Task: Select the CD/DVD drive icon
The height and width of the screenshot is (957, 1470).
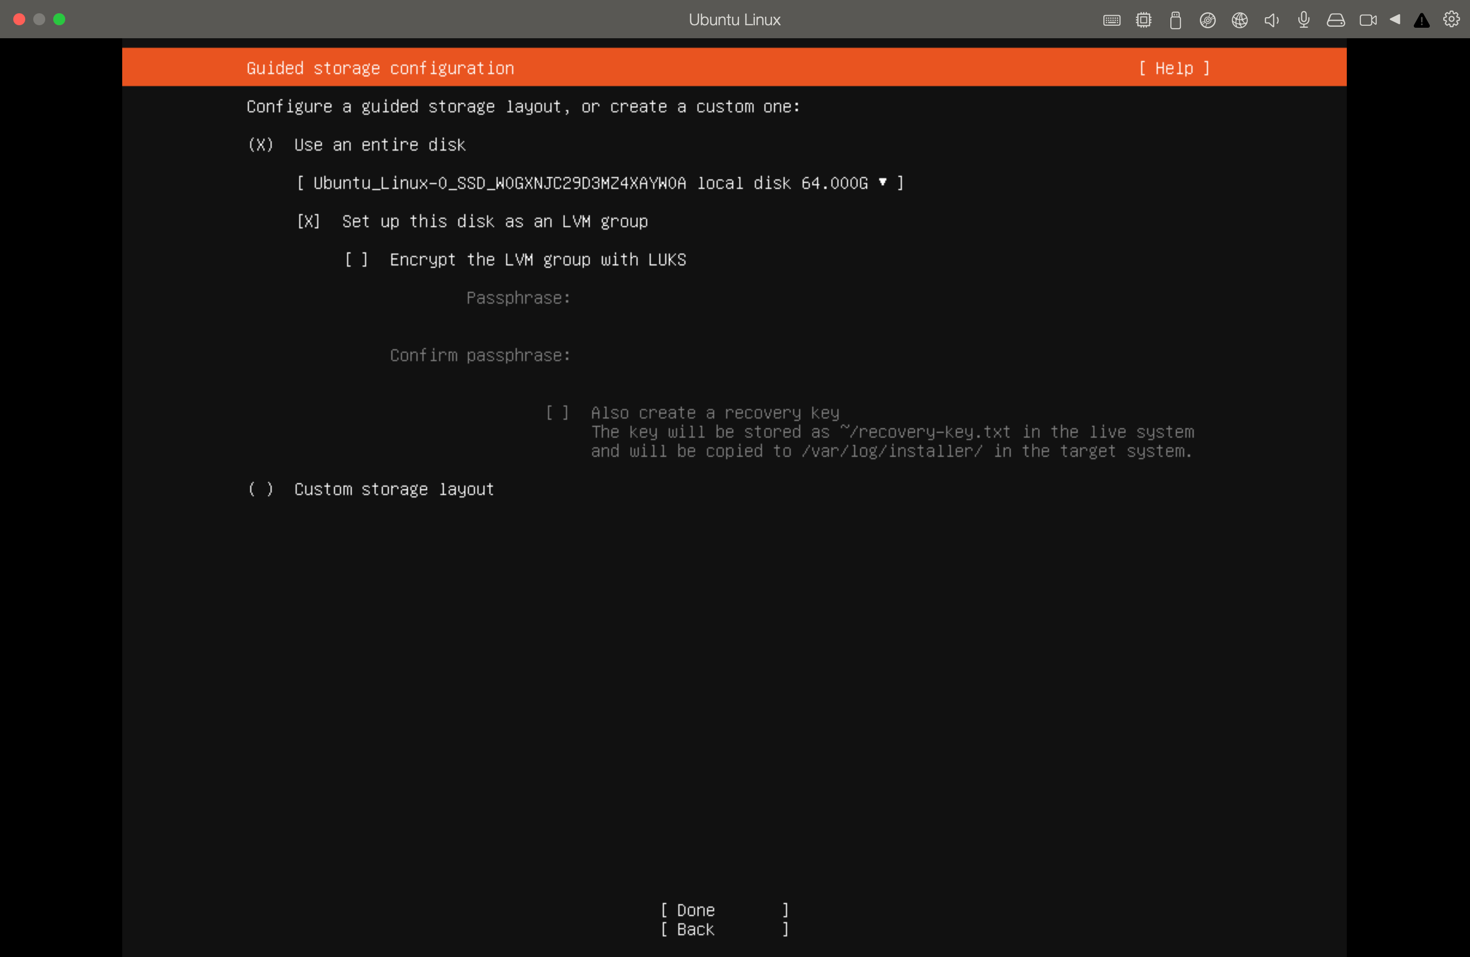Action: (x=1207, y=19)
